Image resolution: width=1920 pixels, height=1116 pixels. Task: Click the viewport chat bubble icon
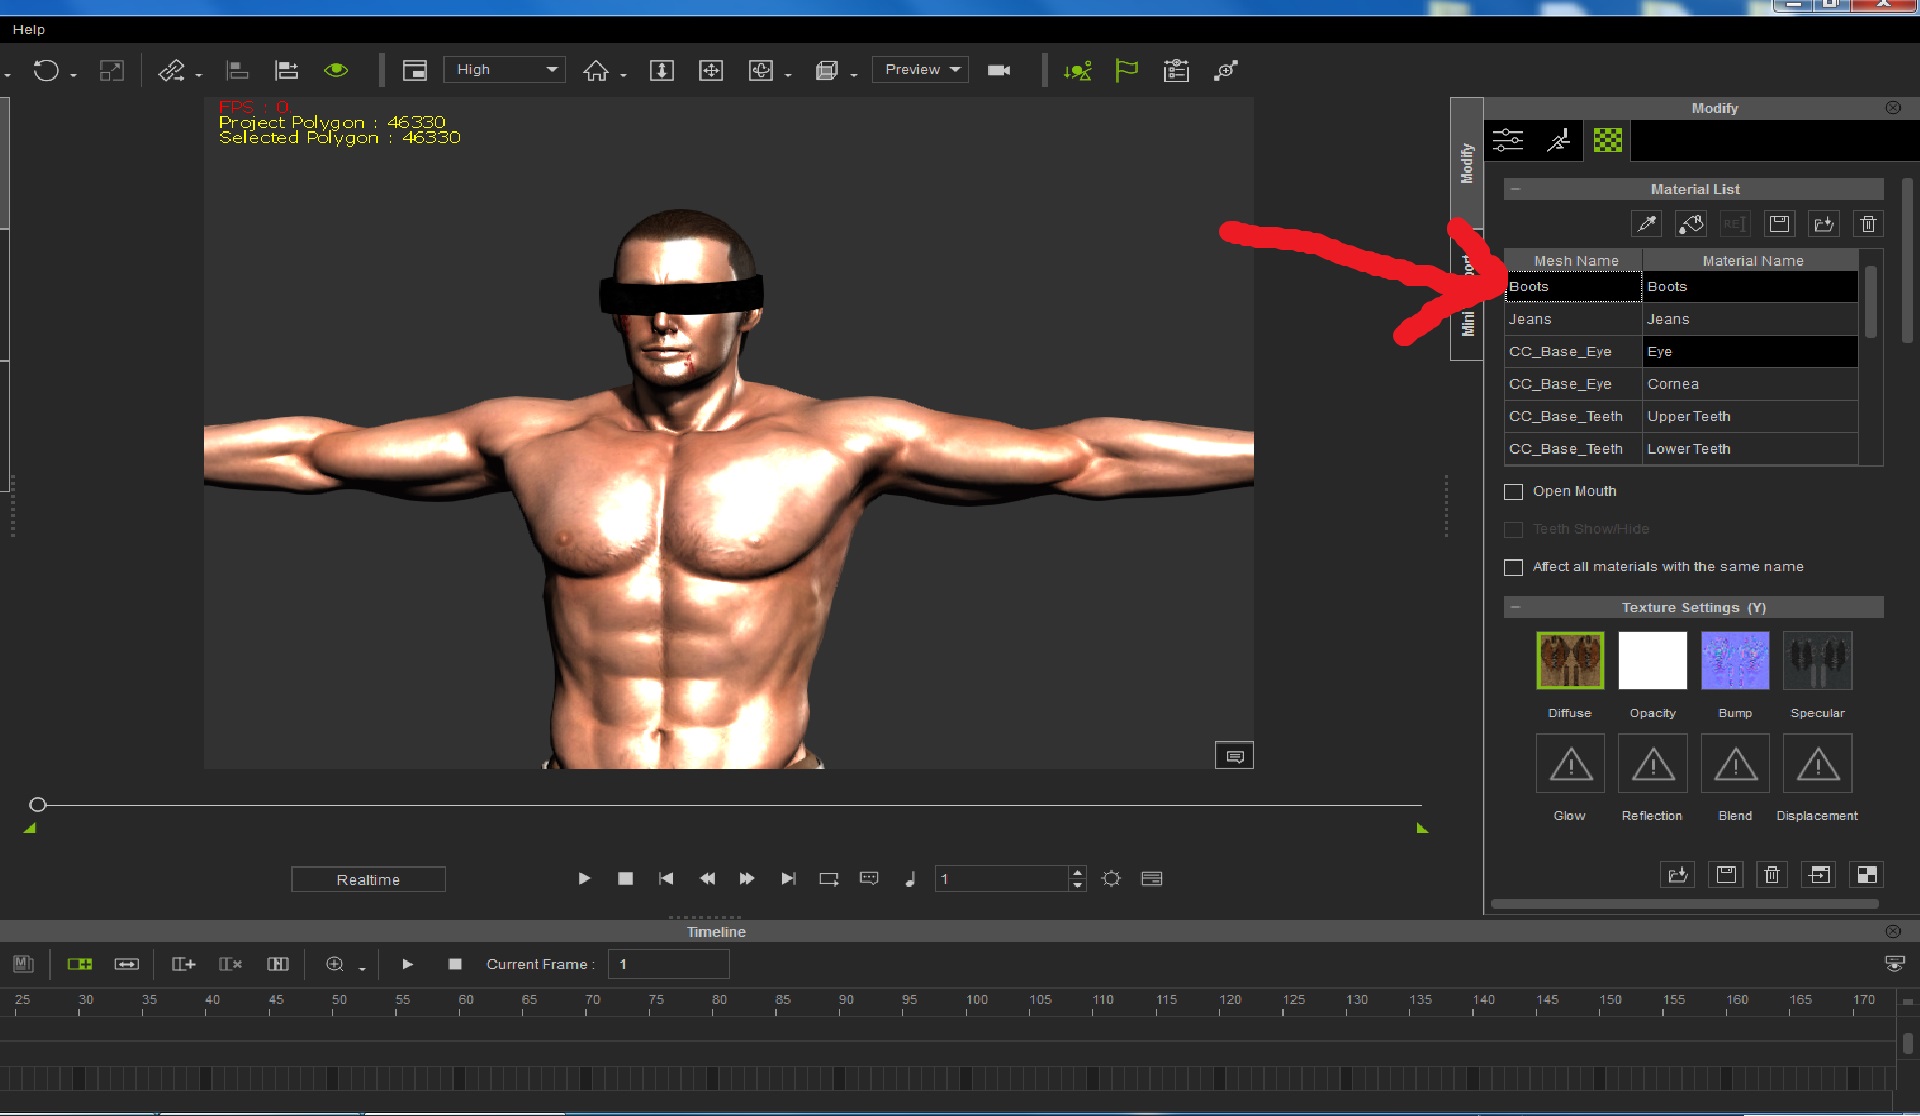tap(1234, 756)
